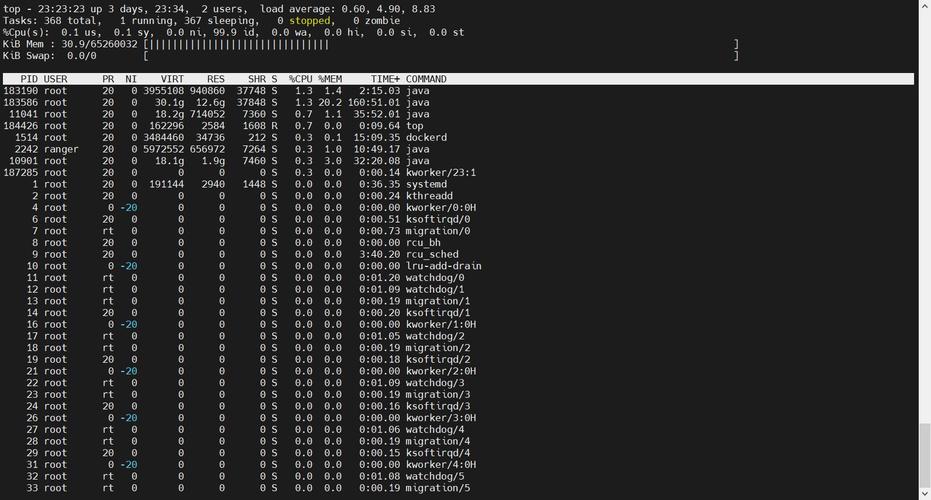Screen dimensions: 931x500
Task: Click the watchdog/3 command
Action: click(x=435, y=383)
